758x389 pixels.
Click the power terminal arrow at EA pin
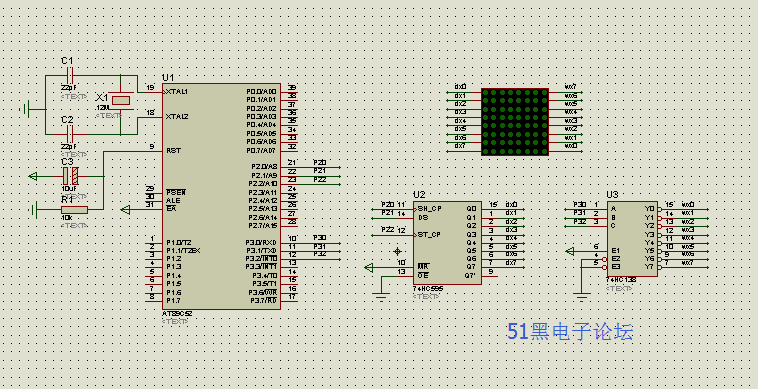point(126,210)
